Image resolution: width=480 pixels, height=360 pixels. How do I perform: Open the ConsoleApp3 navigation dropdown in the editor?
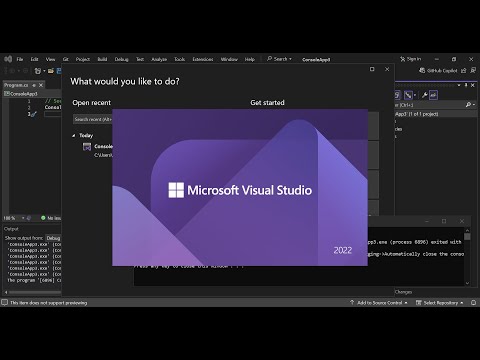32,94
